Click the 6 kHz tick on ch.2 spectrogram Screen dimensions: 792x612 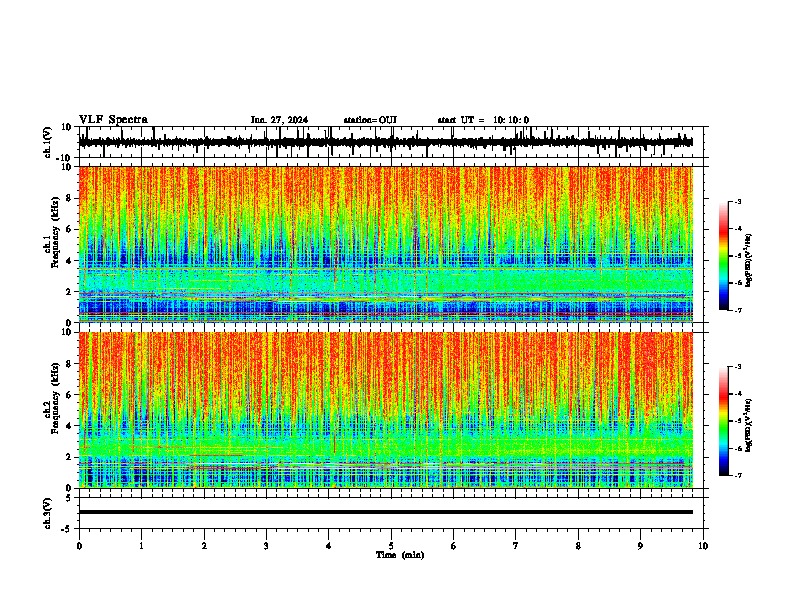pos(69,395)
